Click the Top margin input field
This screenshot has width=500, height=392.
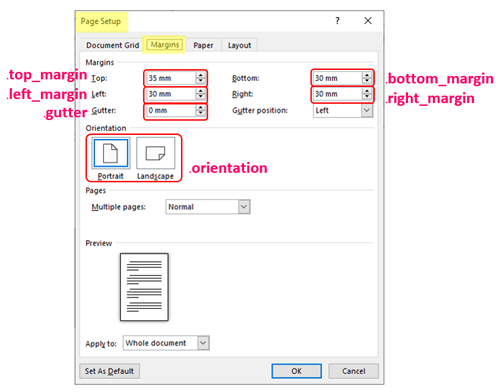(171, 78)
